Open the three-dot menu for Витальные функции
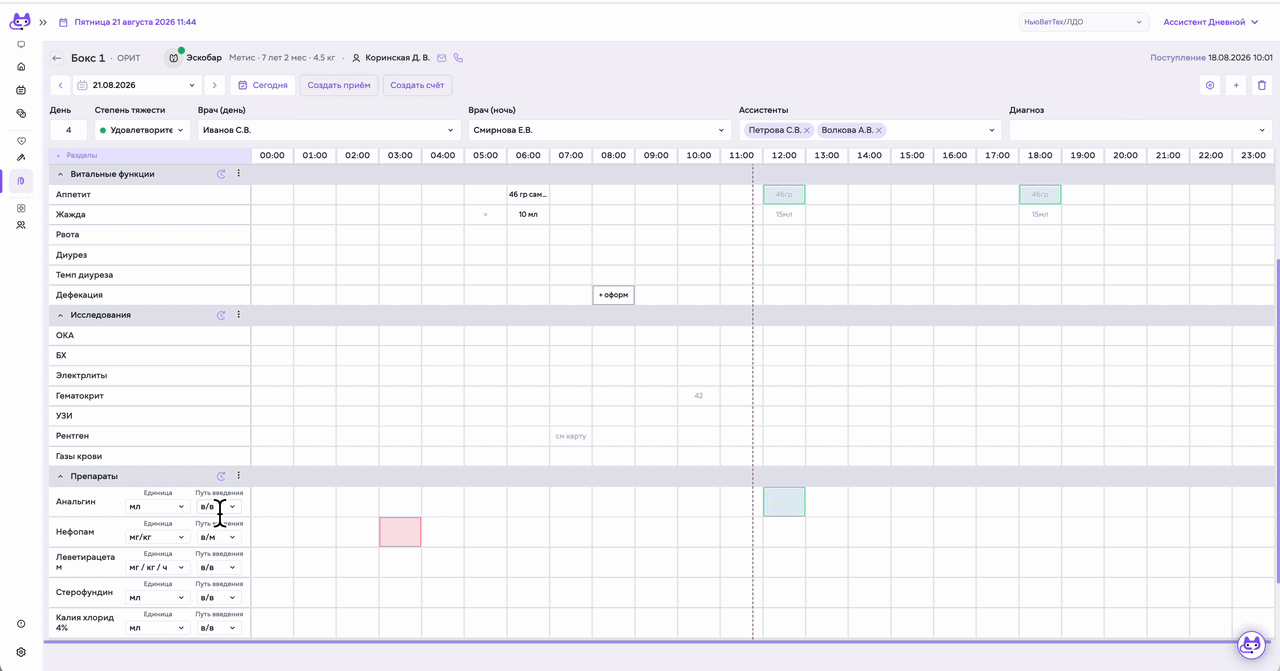This screenshot has height=671, width=1280. coord(238,174)
